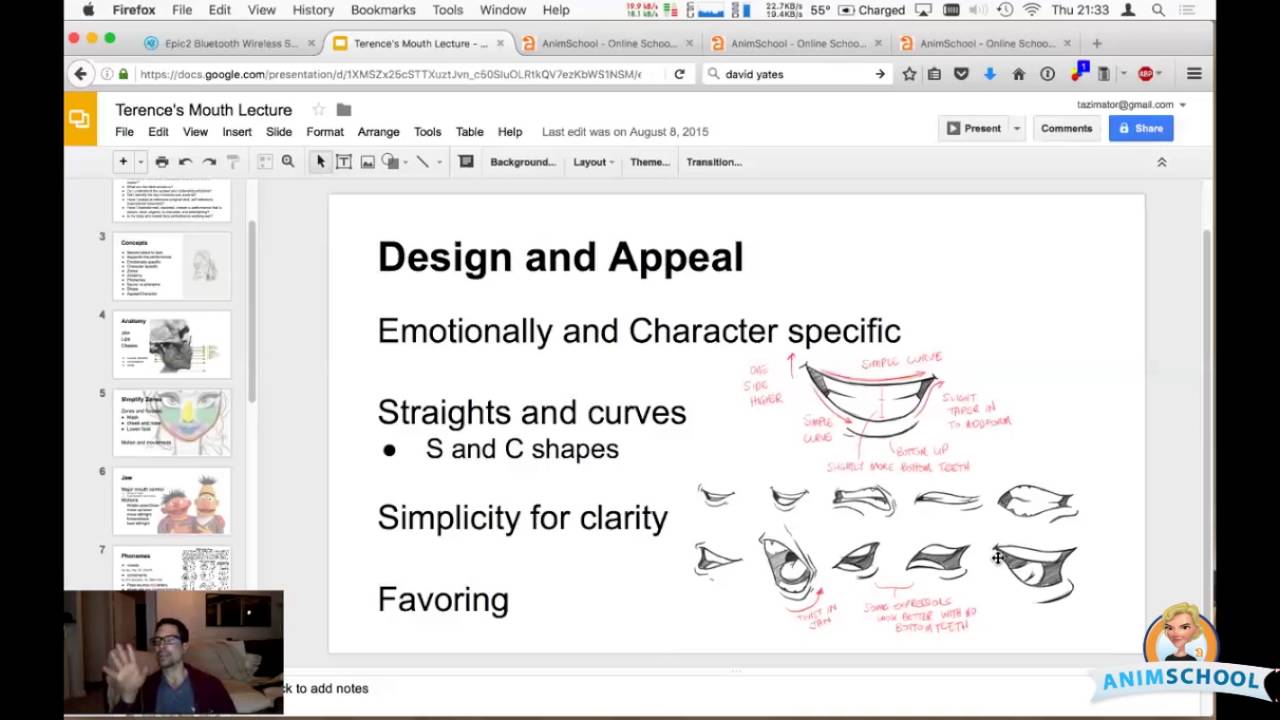Open the Firefox hamburger menu
The image size is (1280, 720).
[1193, 74]
